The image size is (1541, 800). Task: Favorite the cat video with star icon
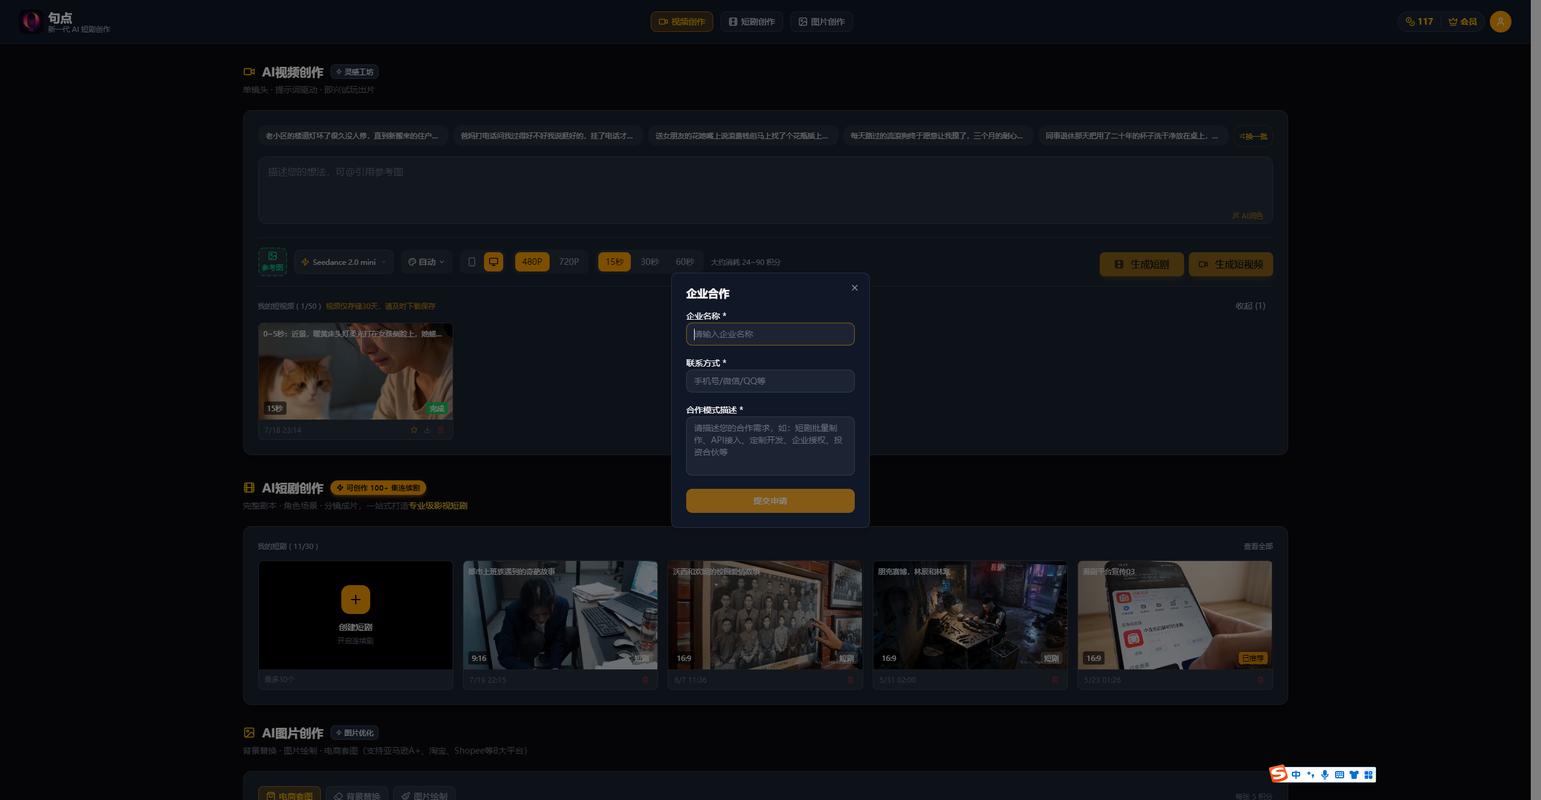click(414, 430)
